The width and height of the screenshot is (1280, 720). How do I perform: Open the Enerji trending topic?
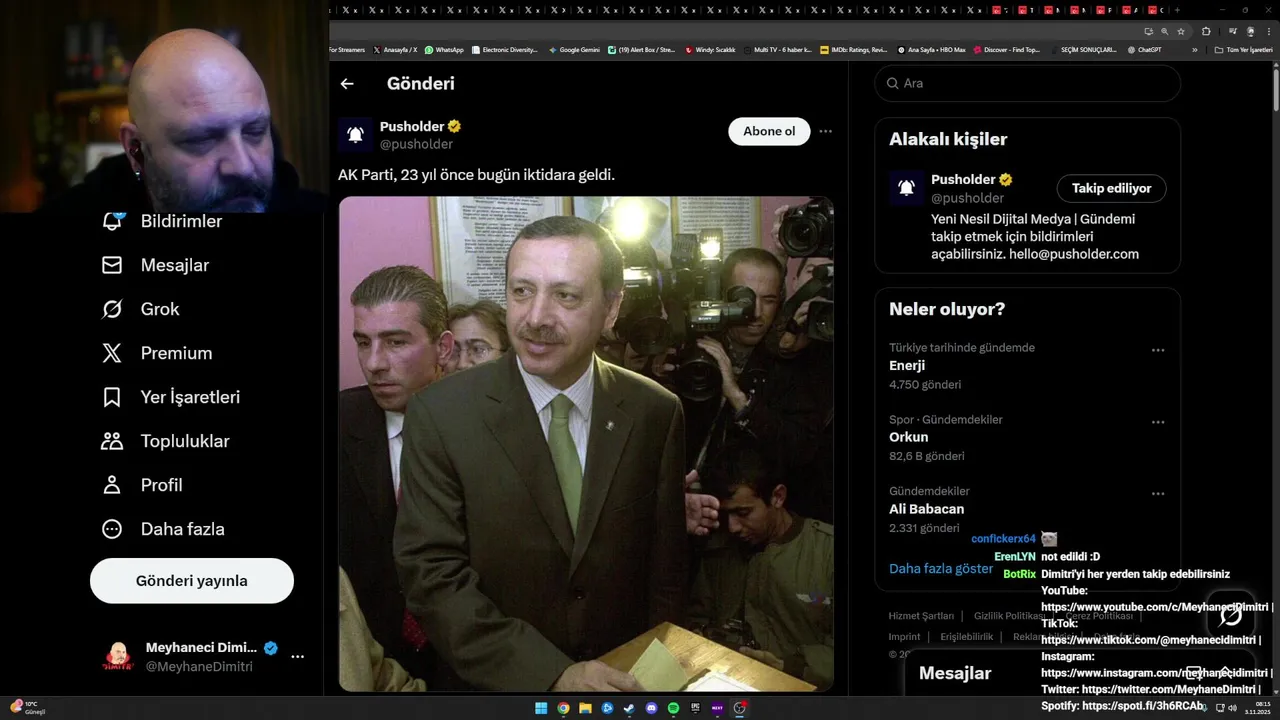click(x=907, y=366)
